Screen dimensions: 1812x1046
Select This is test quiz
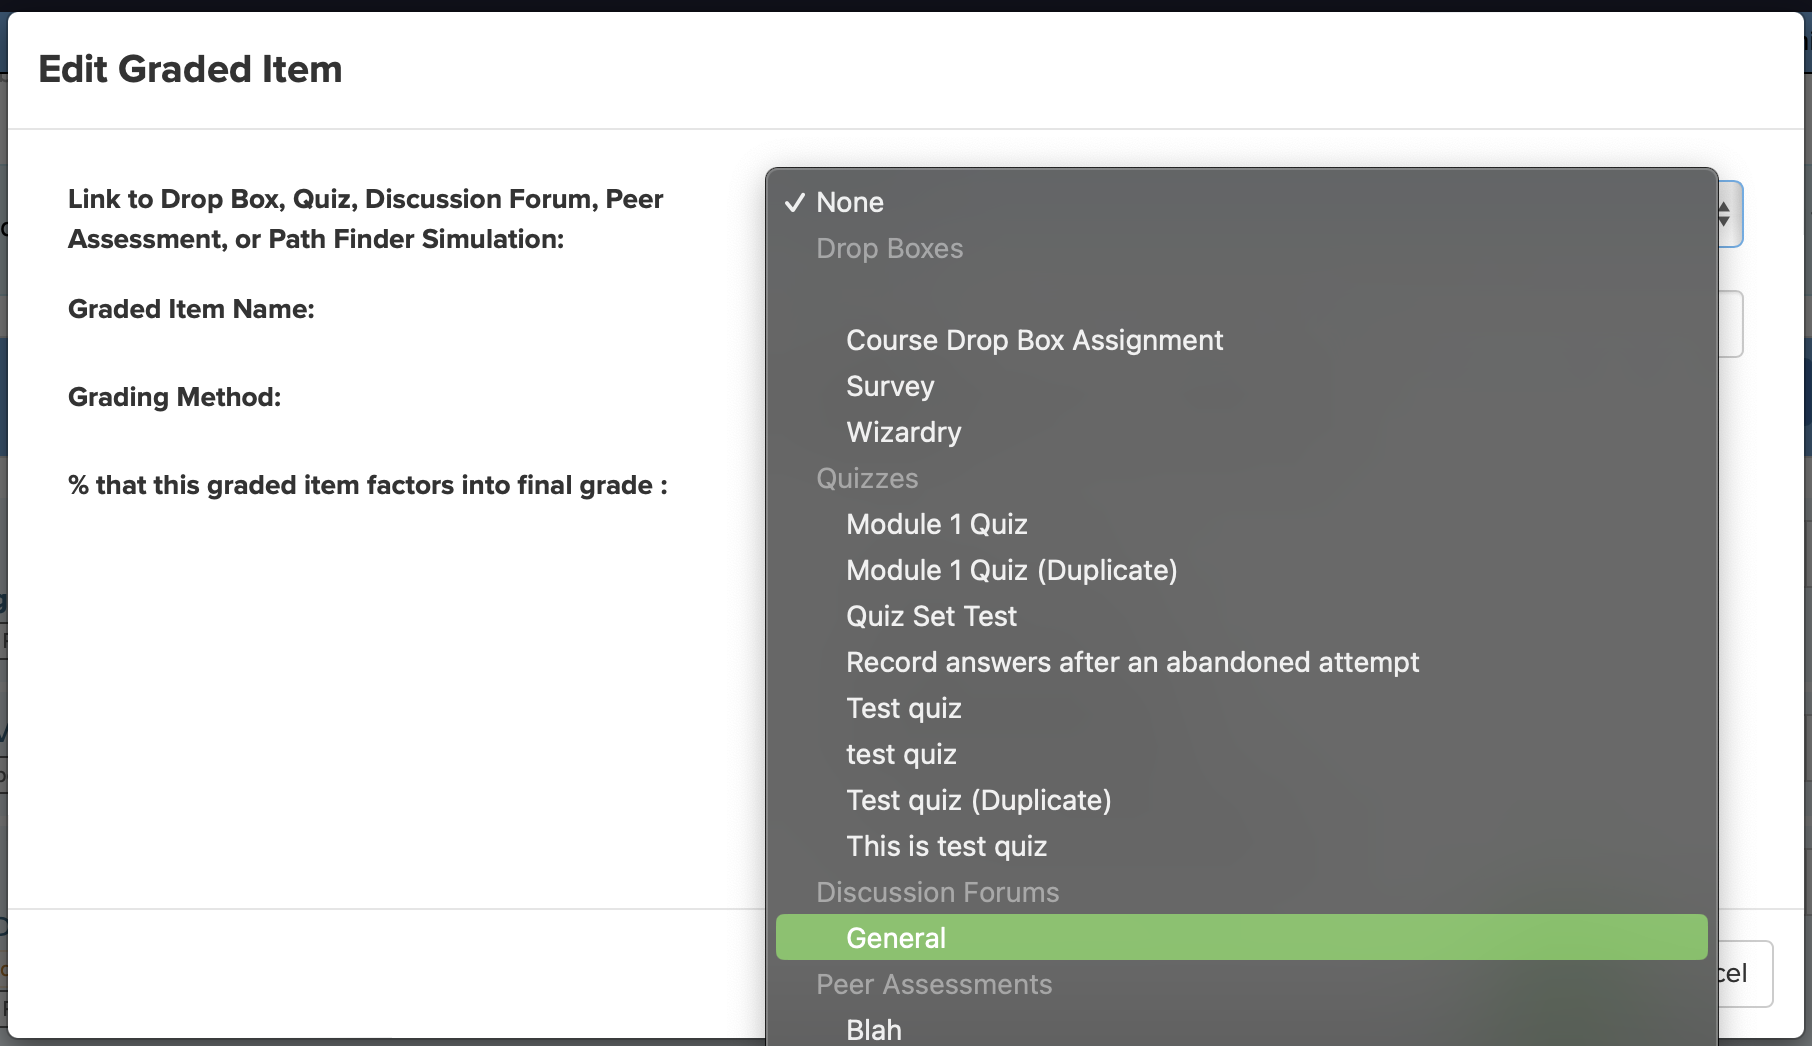pyautogui.click(x=1241, y=846)
